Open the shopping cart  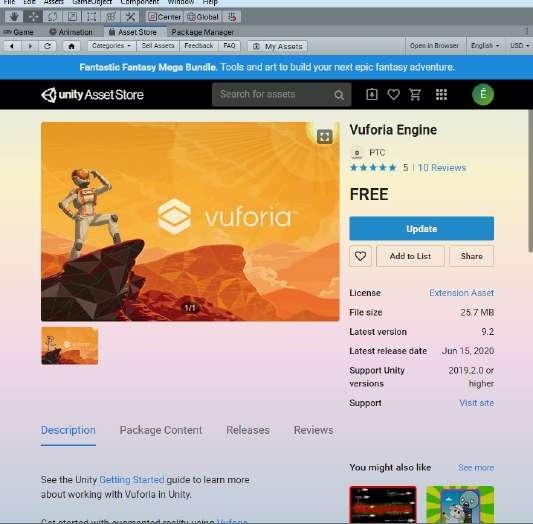415,94
